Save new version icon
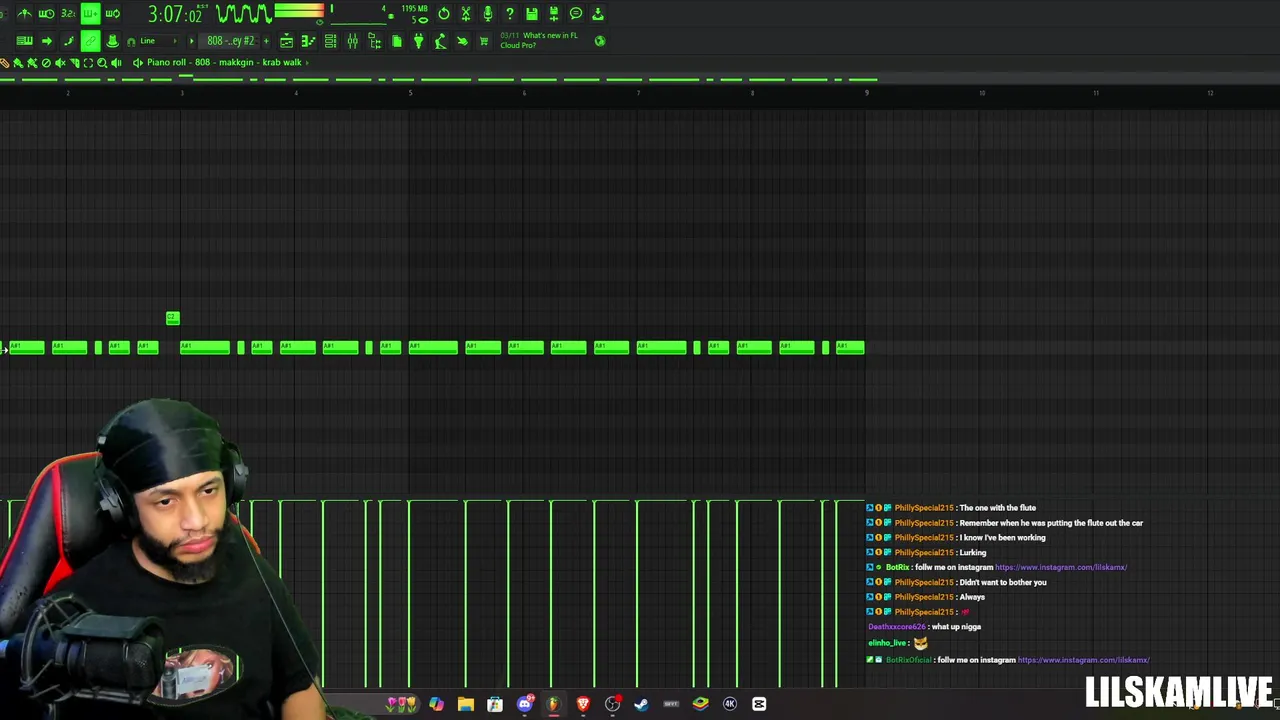This screenshot has height=720, width=1280. (x=554, y=14)
